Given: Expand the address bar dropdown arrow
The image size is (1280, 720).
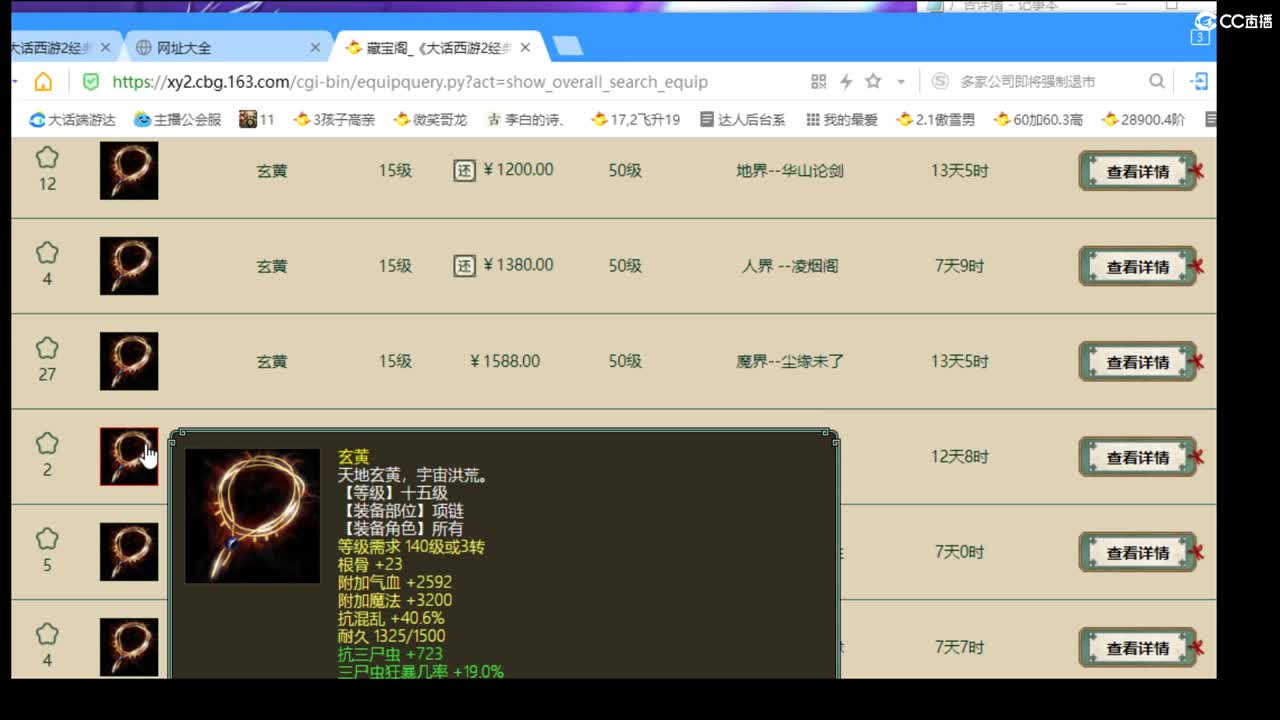Looking at the screenshot, I should (901, 82).
